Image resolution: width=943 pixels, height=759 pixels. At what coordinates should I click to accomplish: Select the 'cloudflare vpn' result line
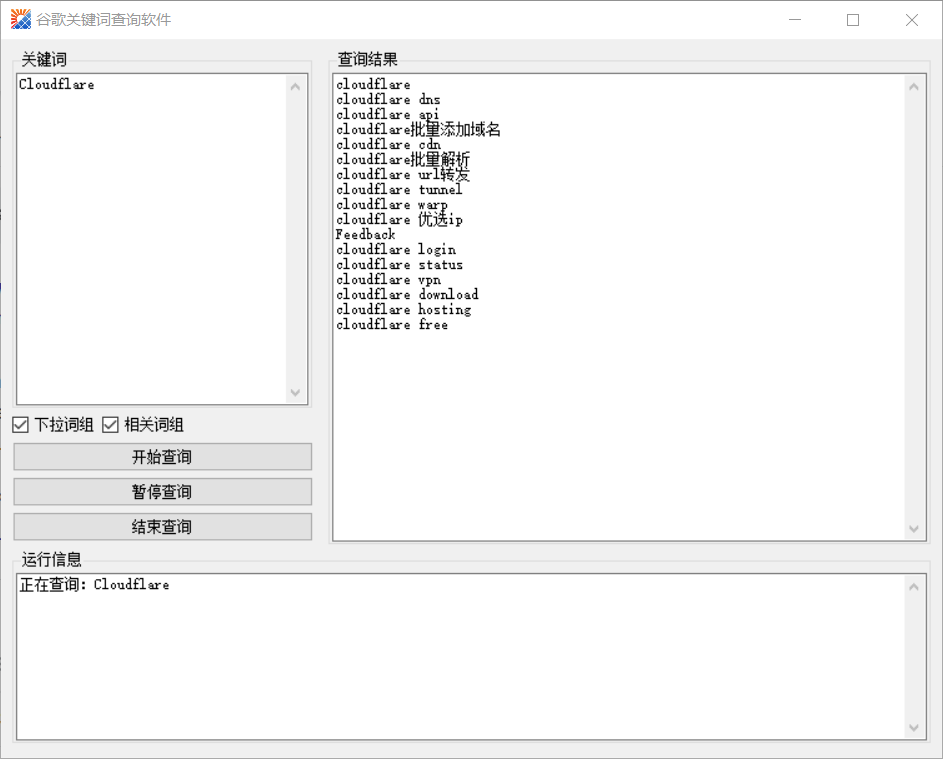[x=388, y=280]
